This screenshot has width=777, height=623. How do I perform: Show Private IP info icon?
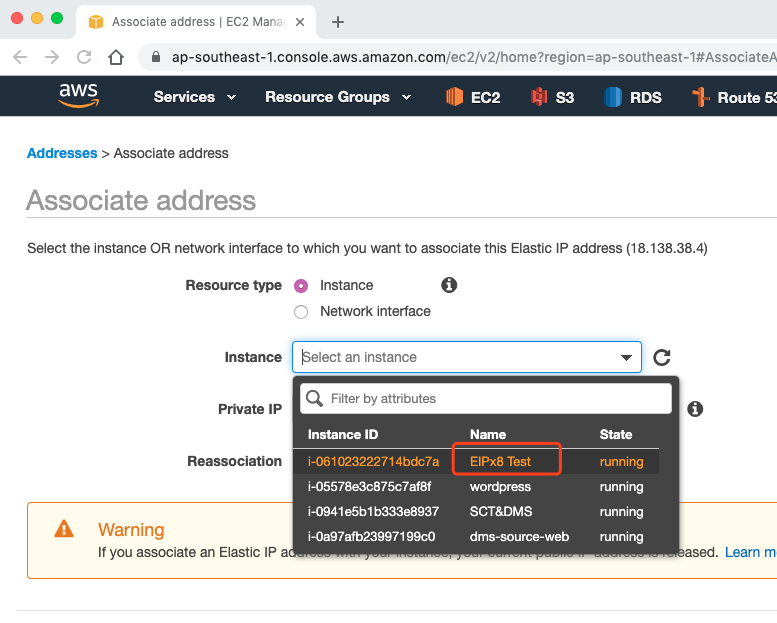[x=695, y=409]
